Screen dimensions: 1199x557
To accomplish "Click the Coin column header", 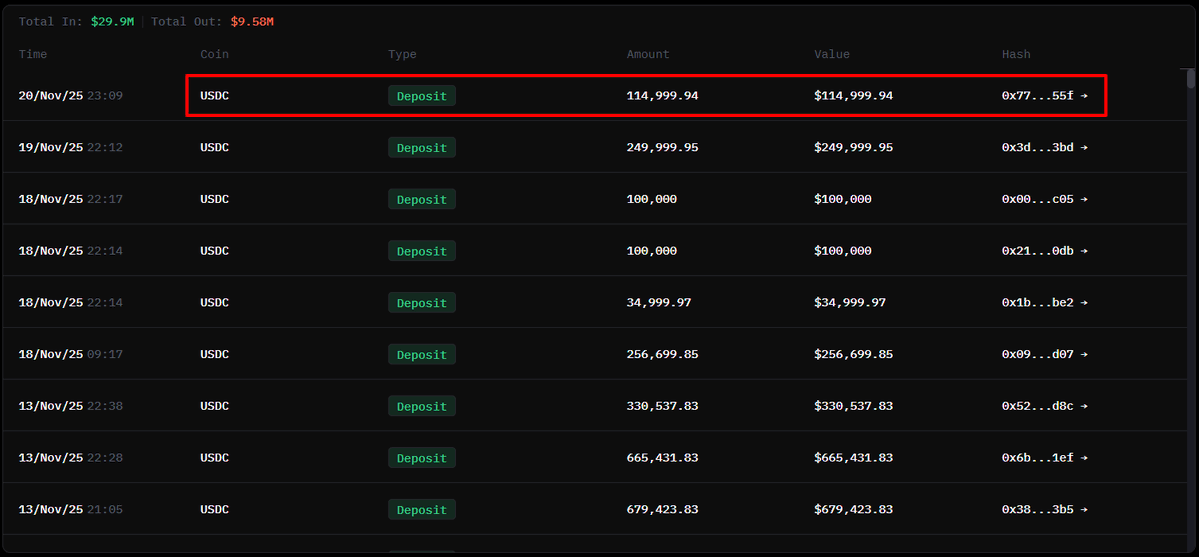I will point(214,54).
